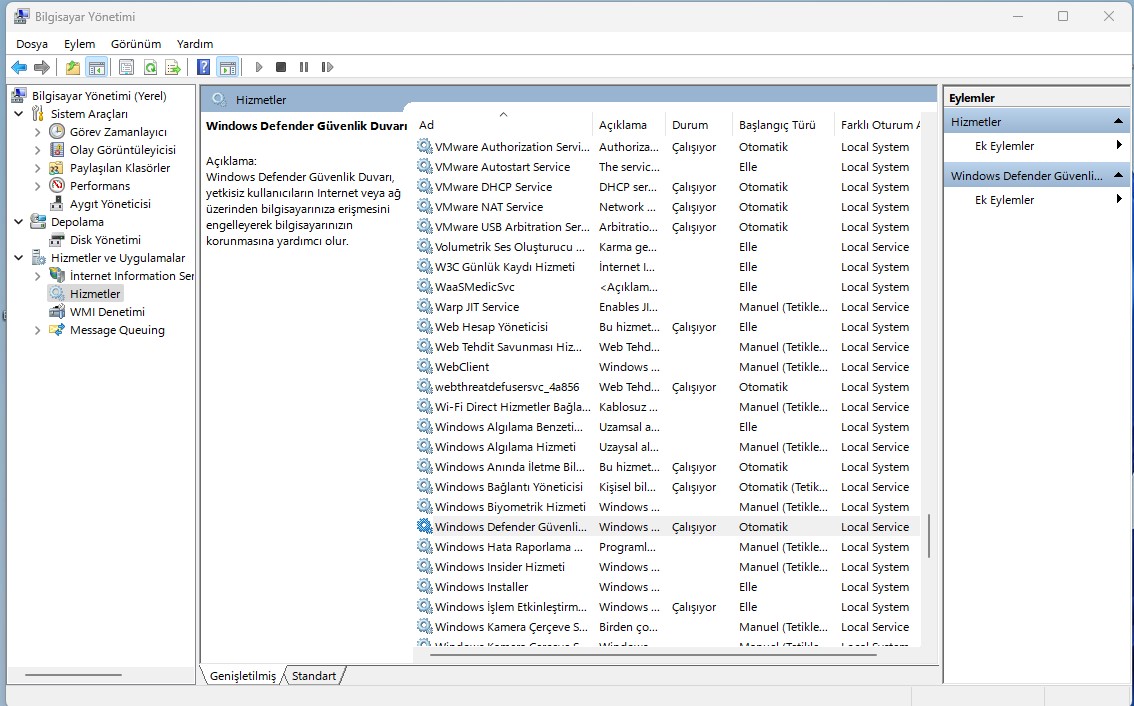The height and width of the screenshot is (706, 1134).
Task: Start the selected service with play icon
Action: coord(259,67)
